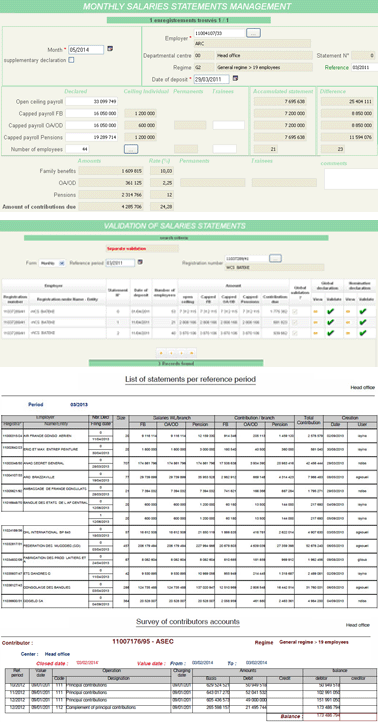
Task: Validate nominative declaration for statement 0
Action: [363, 312]
